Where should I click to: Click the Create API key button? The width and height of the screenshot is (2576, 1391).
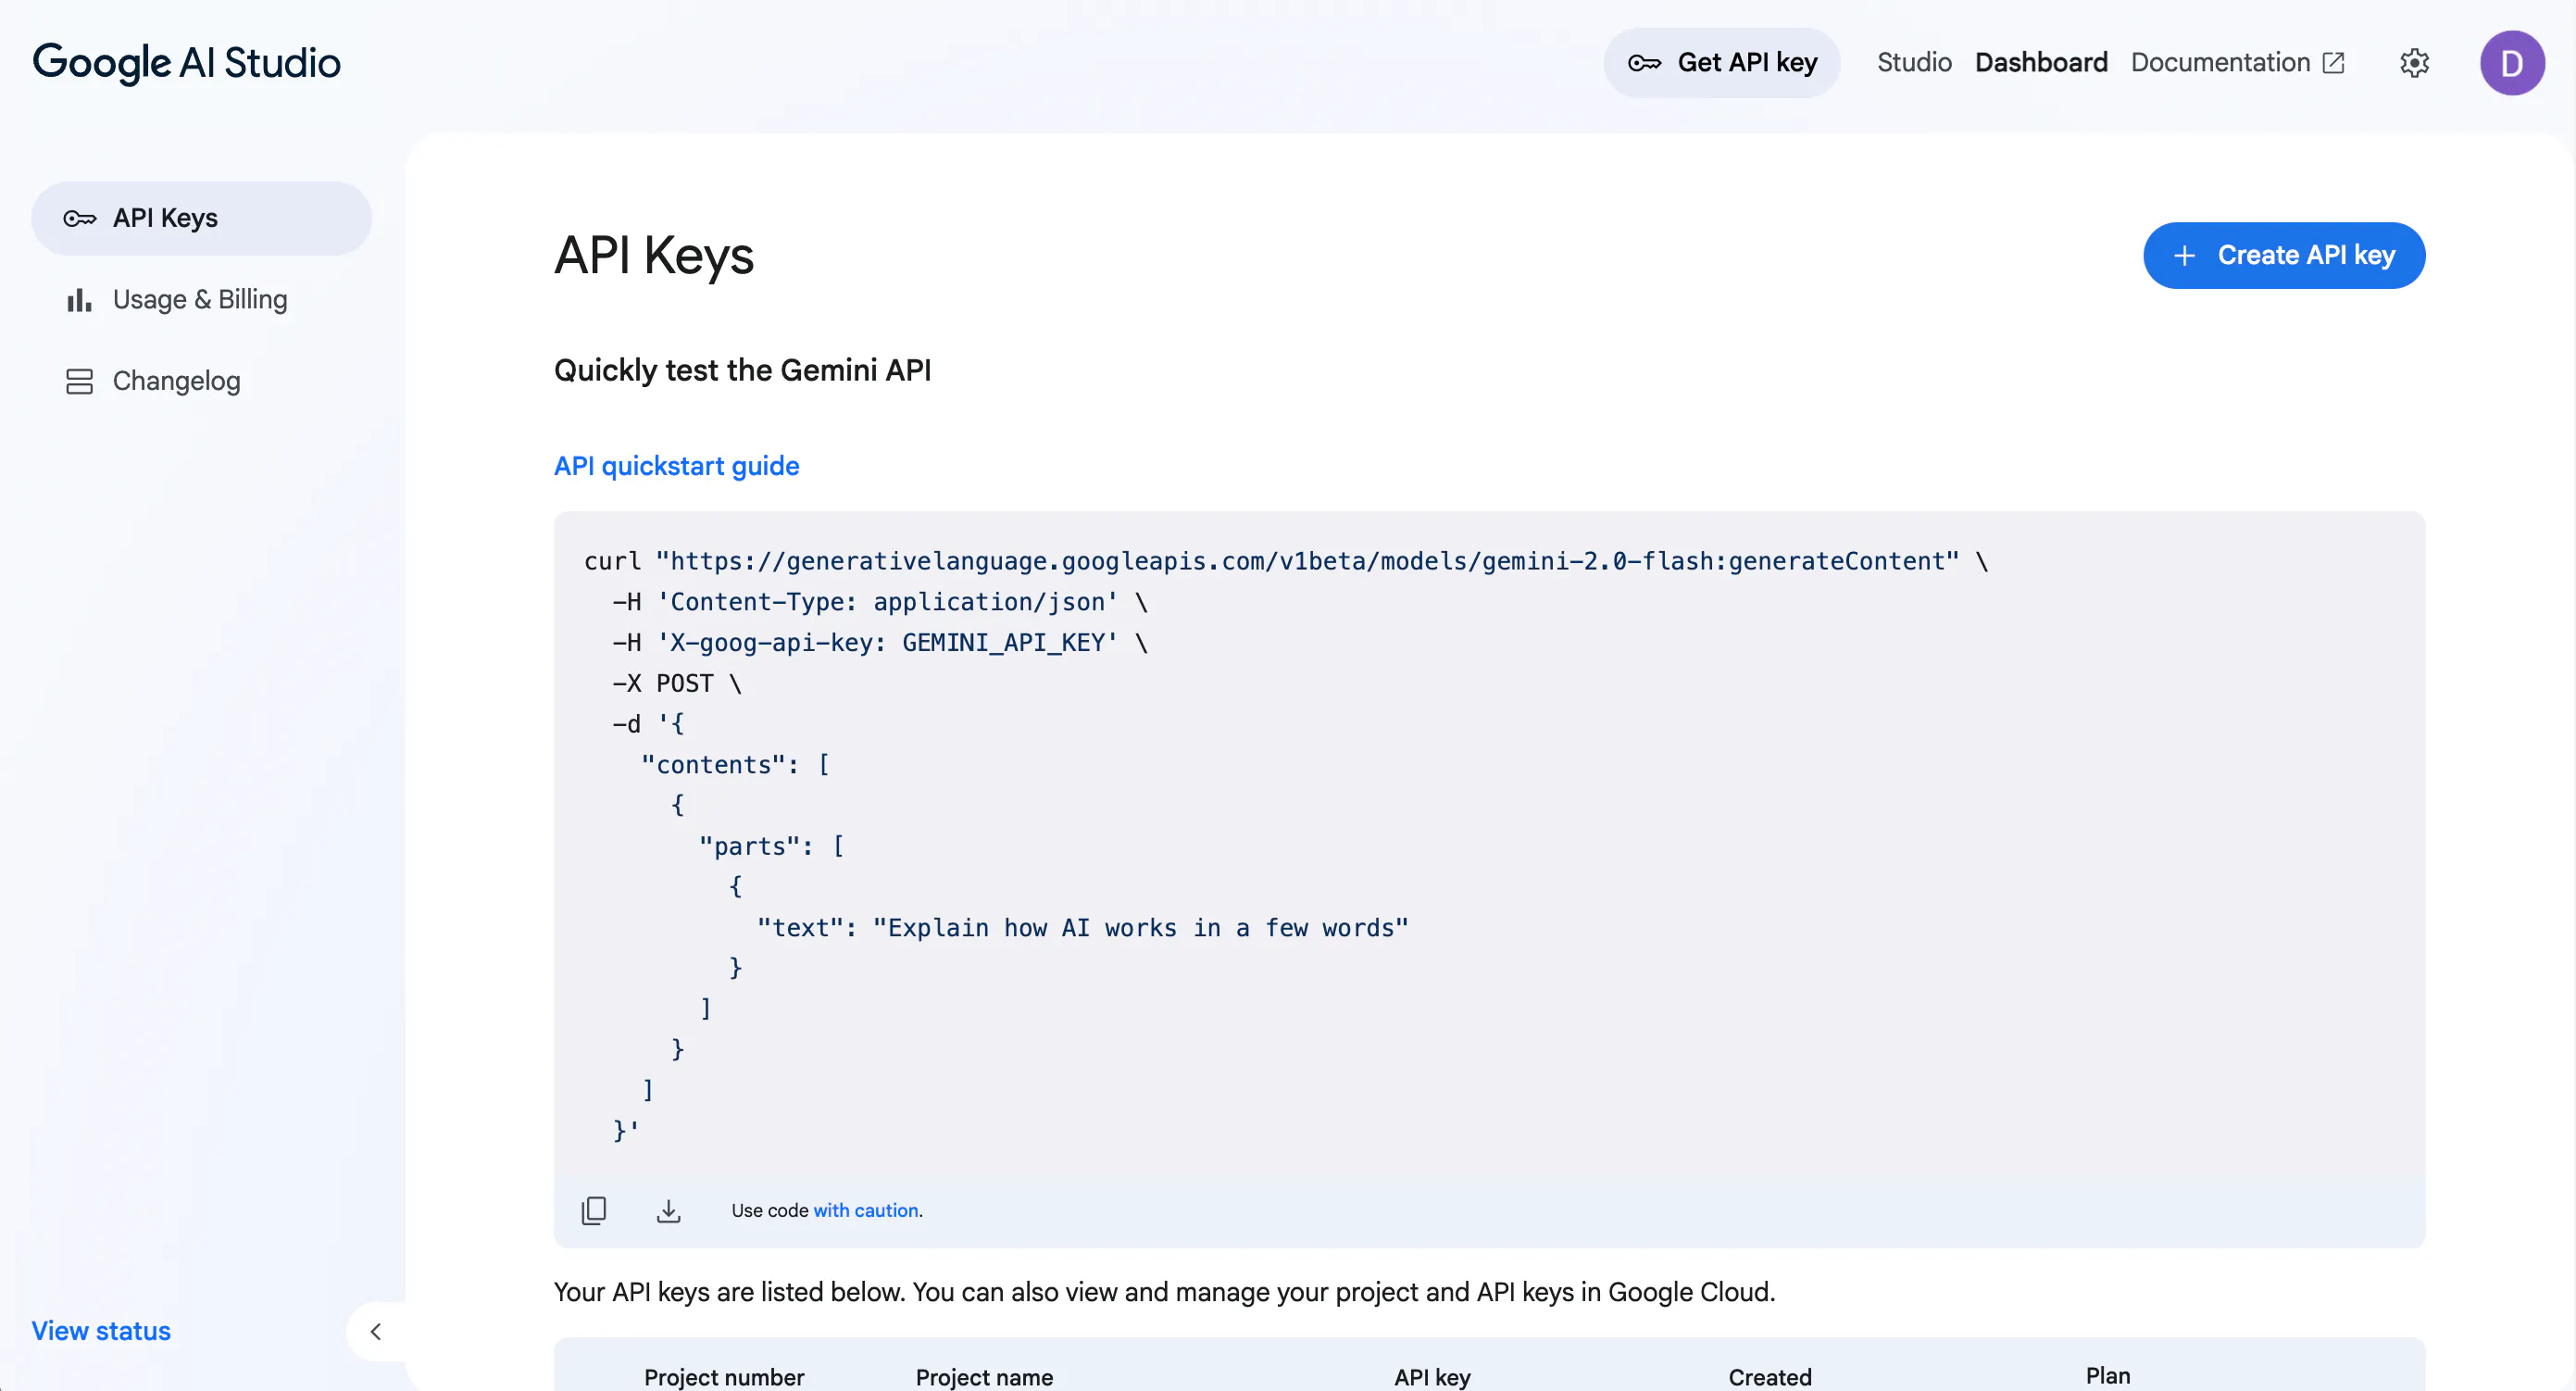[x=2284, y=256]
